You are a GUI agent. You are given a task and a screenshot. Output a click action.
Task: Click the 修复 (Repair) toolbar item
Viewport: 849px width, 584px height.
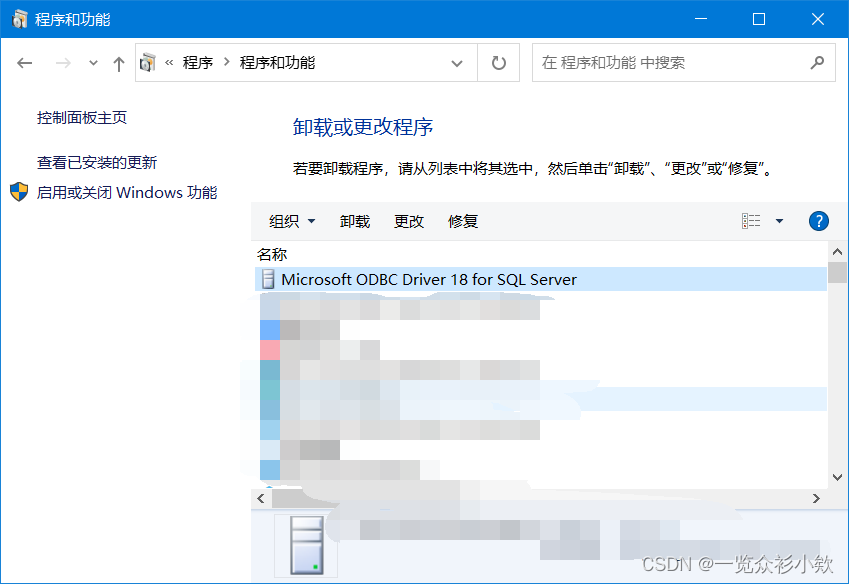coord(462,221)
